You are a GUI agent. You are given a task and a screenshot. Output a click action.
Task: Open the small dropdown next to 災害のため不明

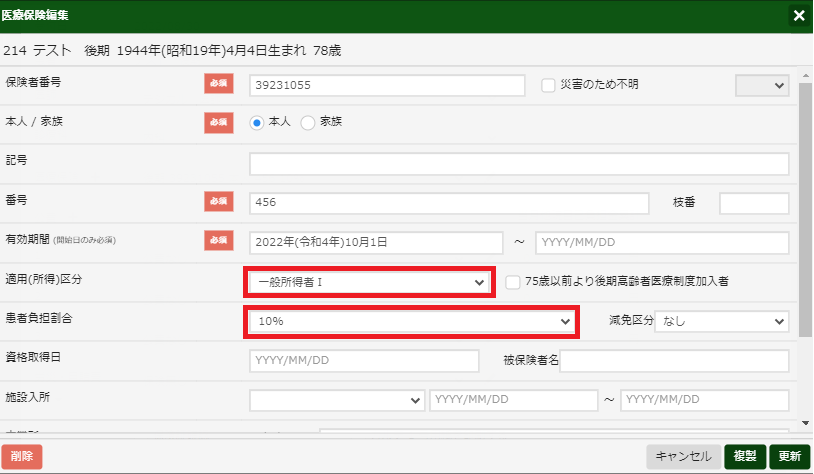762,86
